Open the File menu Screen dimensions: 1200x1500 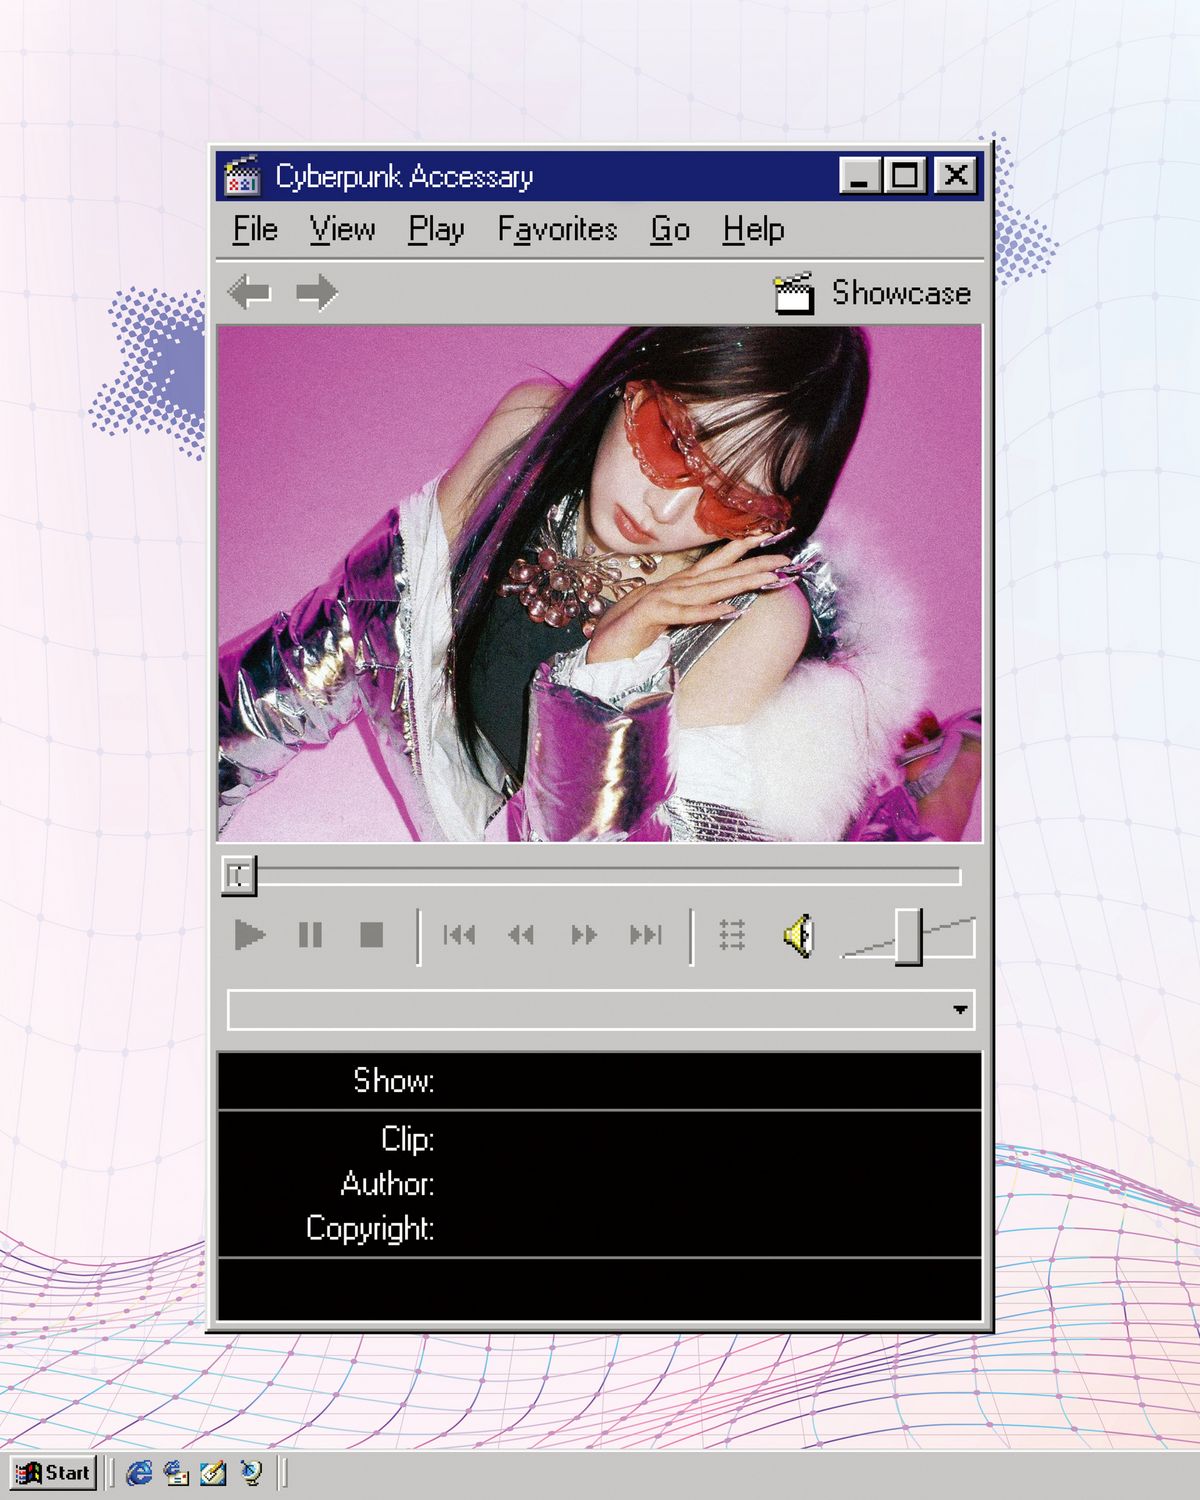(255, 230)
